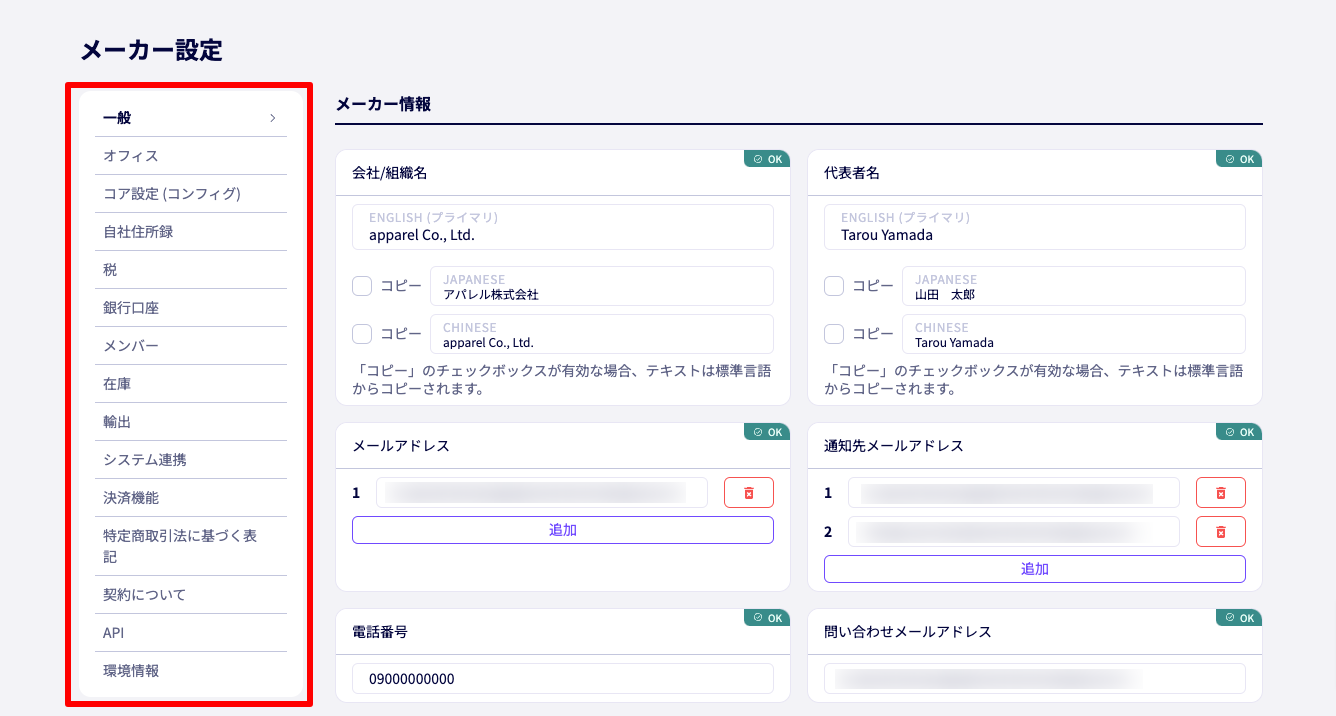Viewport: 1336px width, 716px height.
Task: Delete notification email address row 2
Action: coord(1220,532)
